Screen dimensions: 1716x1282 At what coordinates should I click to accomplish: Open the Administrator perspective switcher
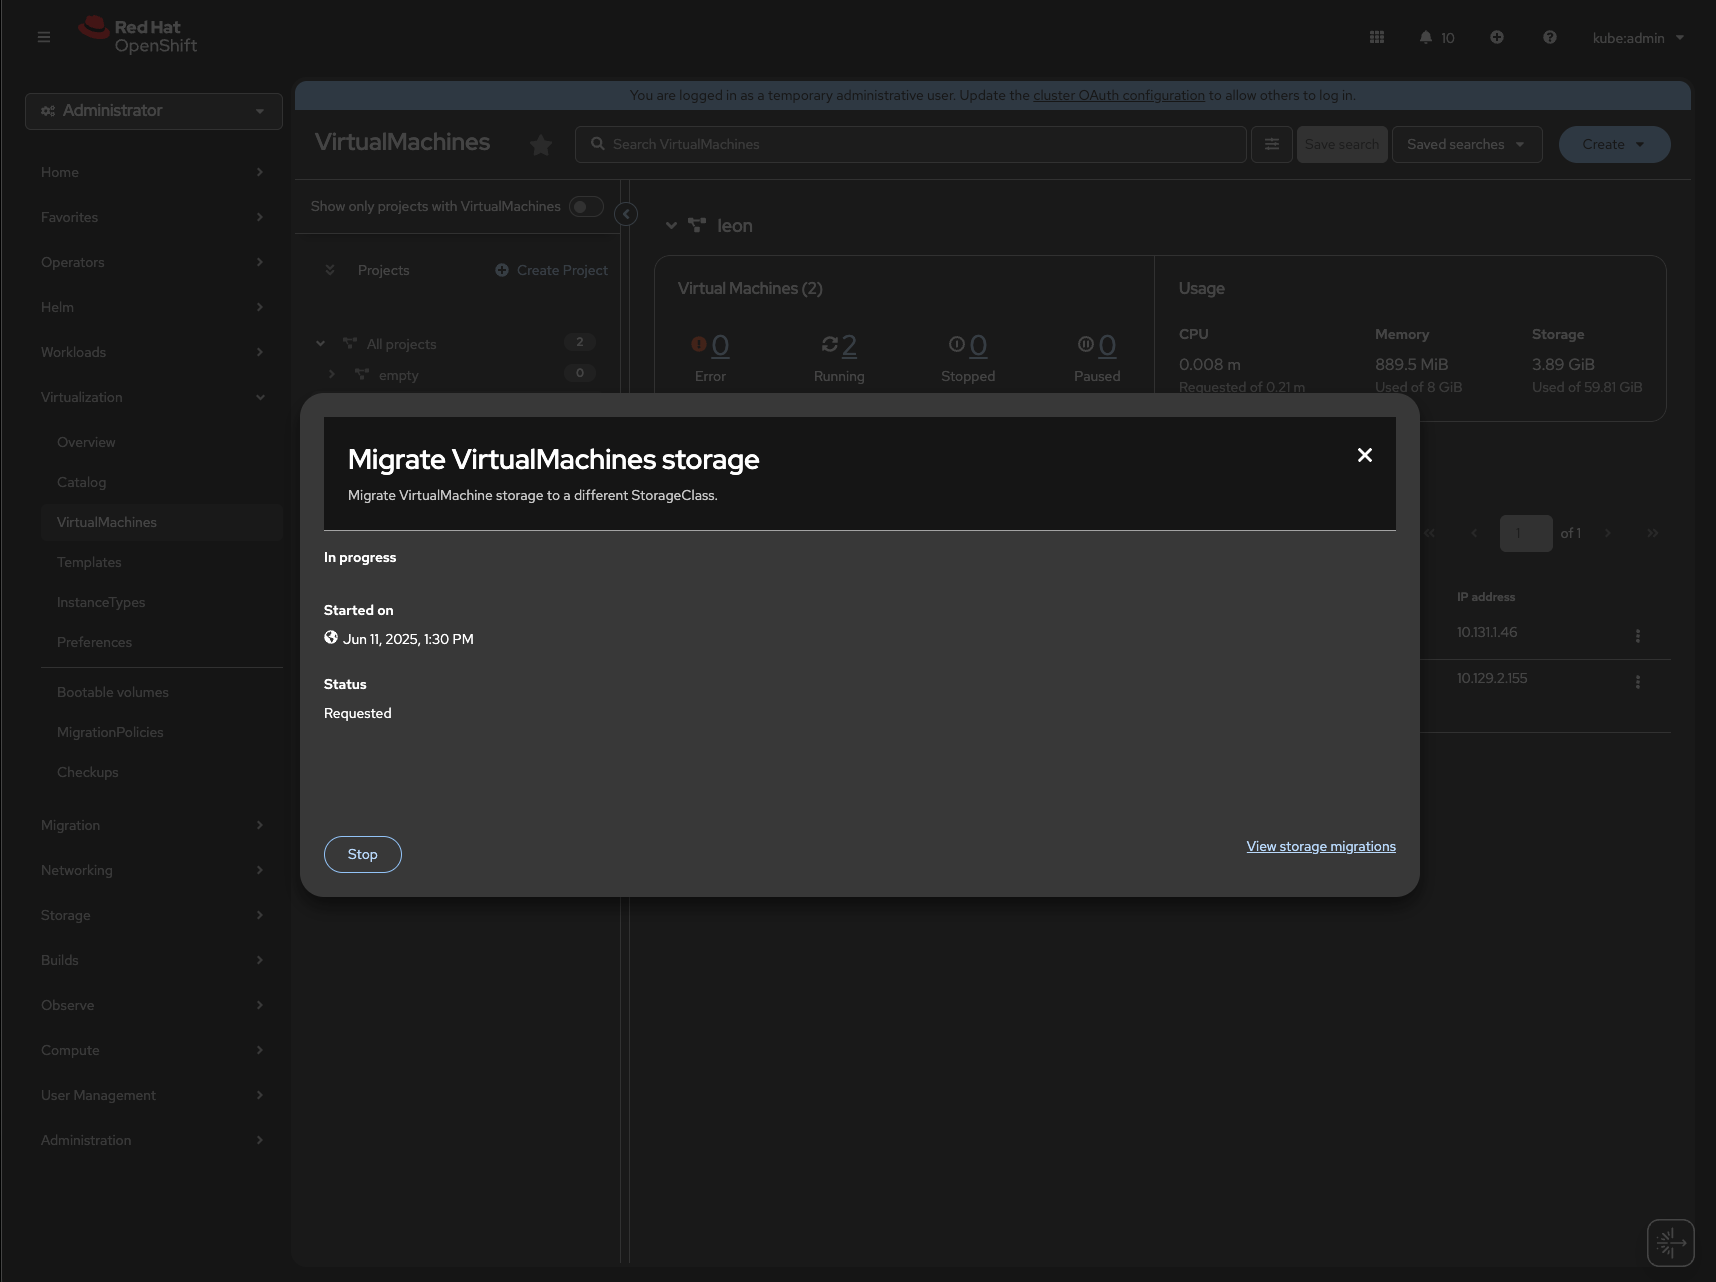click(154, 111)
